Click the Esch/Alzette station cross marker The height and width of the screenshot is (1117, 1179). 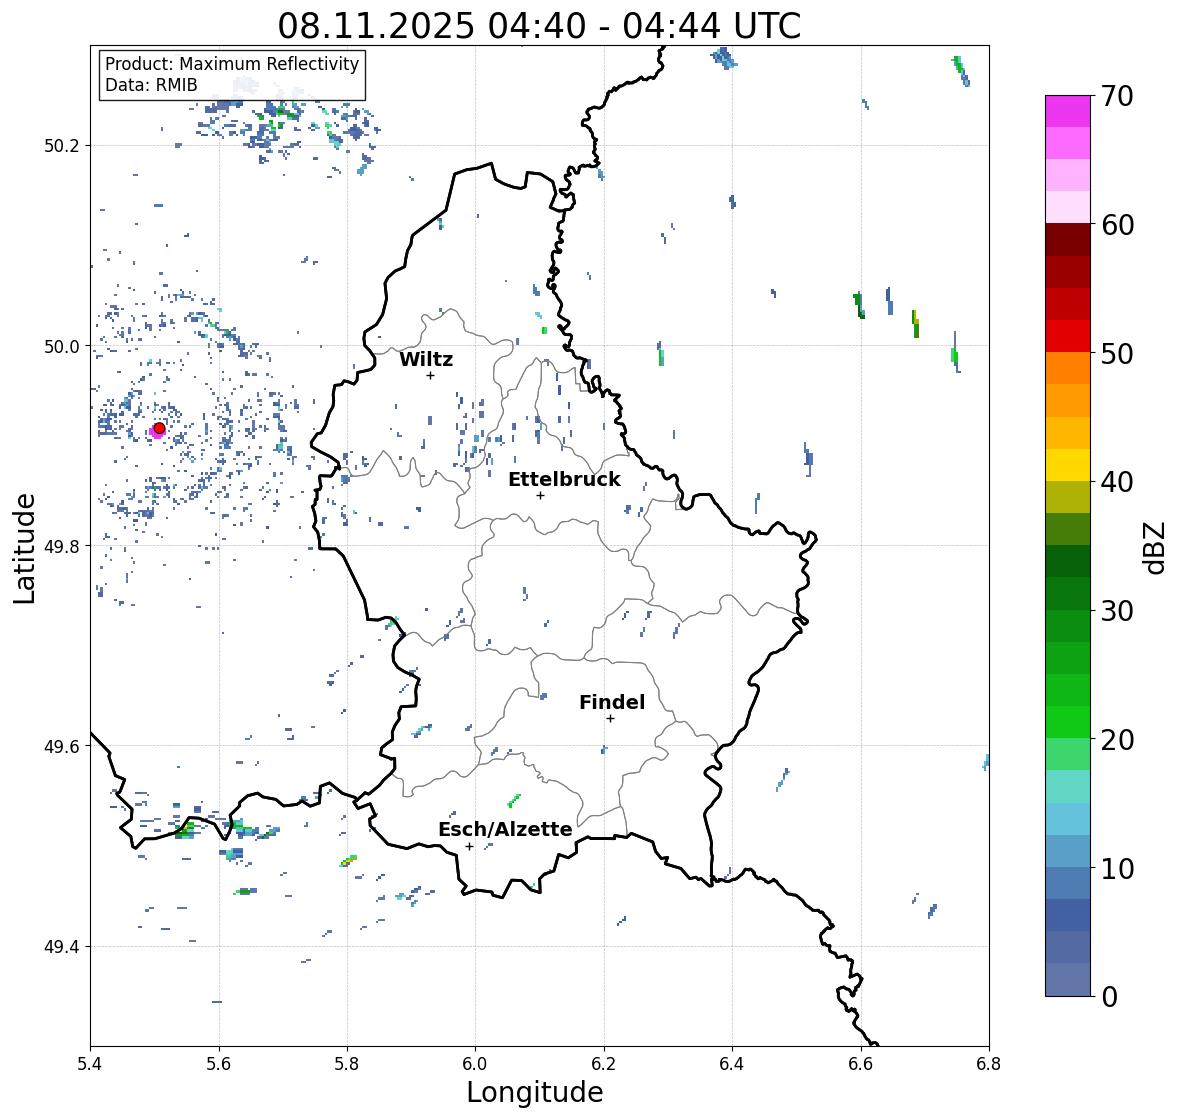[x=469, y=846]
